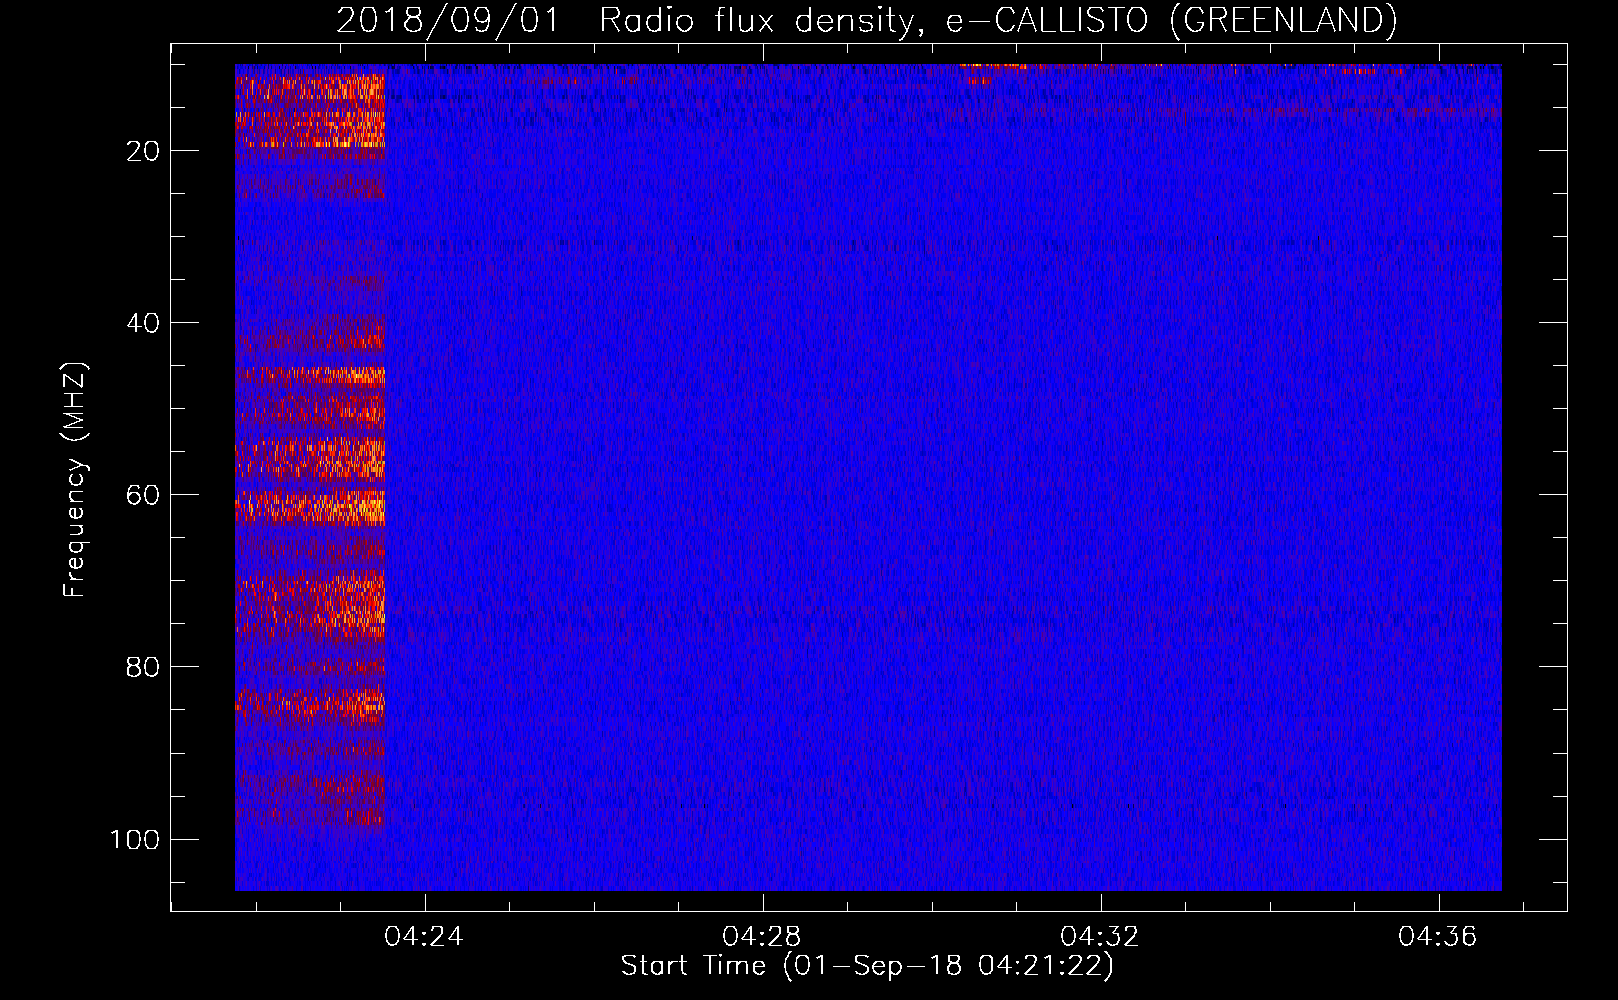1618x1000 pixels.
Task: Click the 'Start Time (01-Sep-18 04:21:22)' axis label
Action: click(x=867, y=966)
